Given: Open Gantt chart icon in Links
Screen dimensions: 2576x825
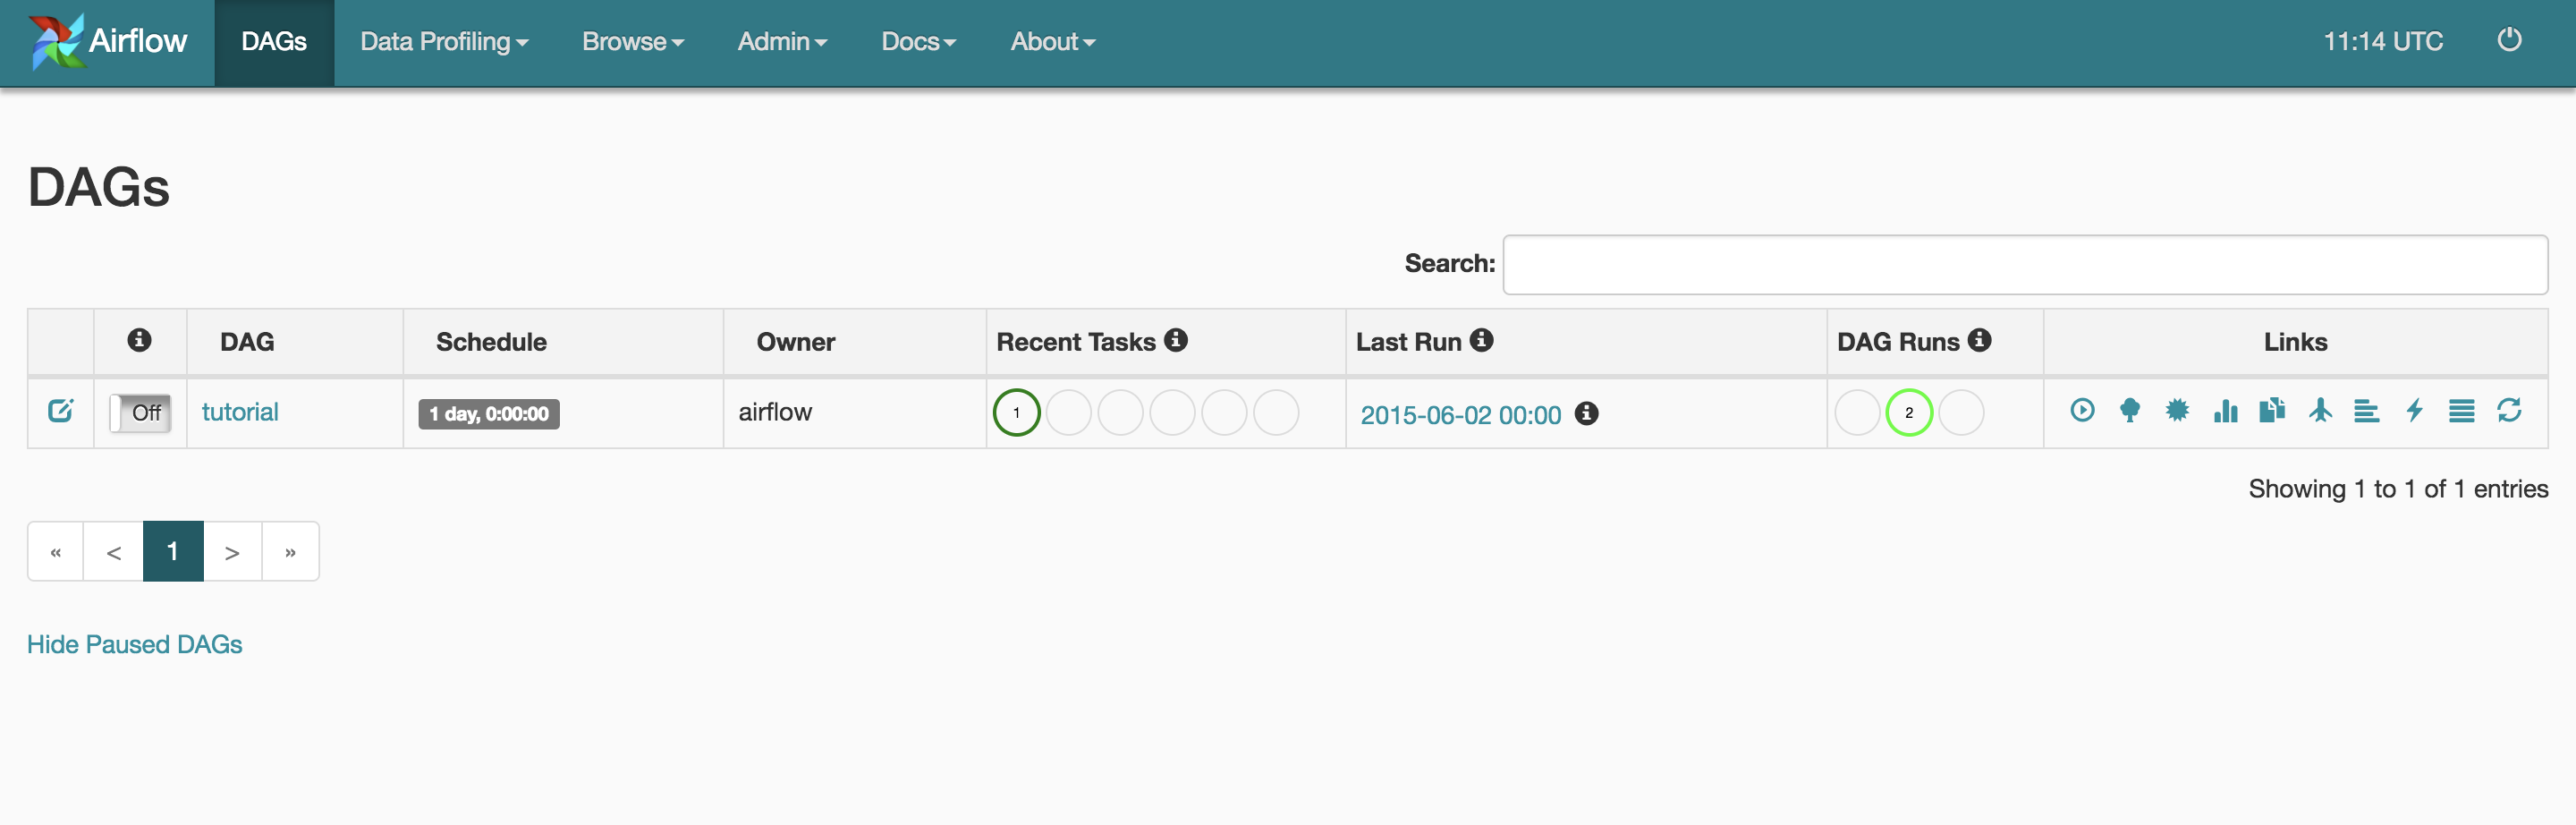Looking at the screenshot, I should point(2366,410).
